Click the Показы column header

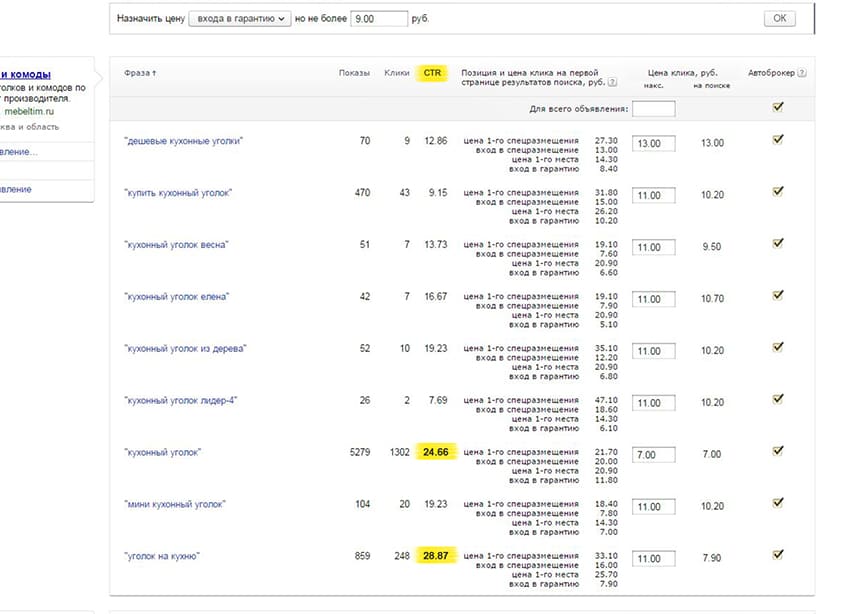click(354, 73)
